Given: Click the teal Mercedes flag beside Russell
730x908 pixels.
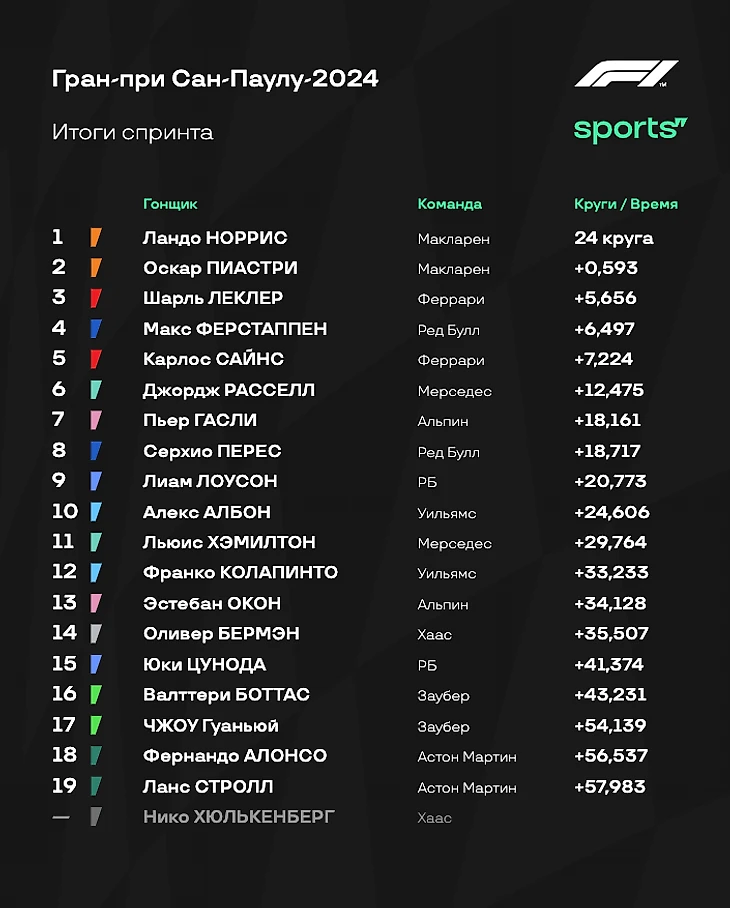Looking at the screenshot, I should coord(96,390).
